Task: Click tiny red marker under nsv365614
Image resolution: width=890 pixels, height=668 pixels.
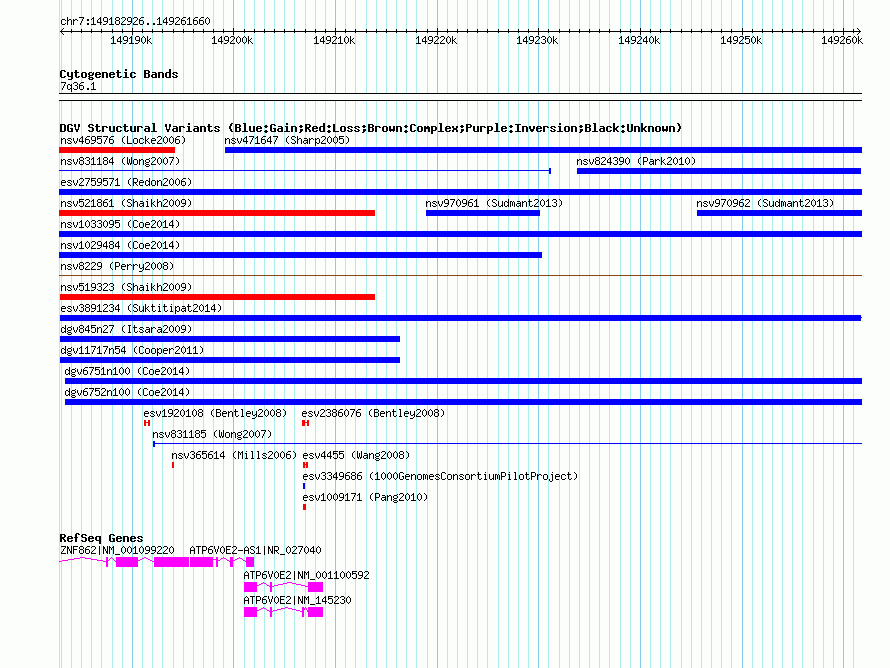Action: pos(173,465)
